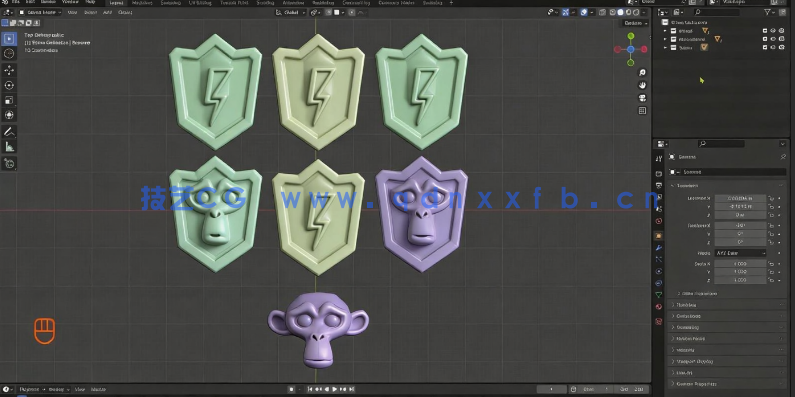
Task: Open the Texture properties tab
Action: [659, 321]
